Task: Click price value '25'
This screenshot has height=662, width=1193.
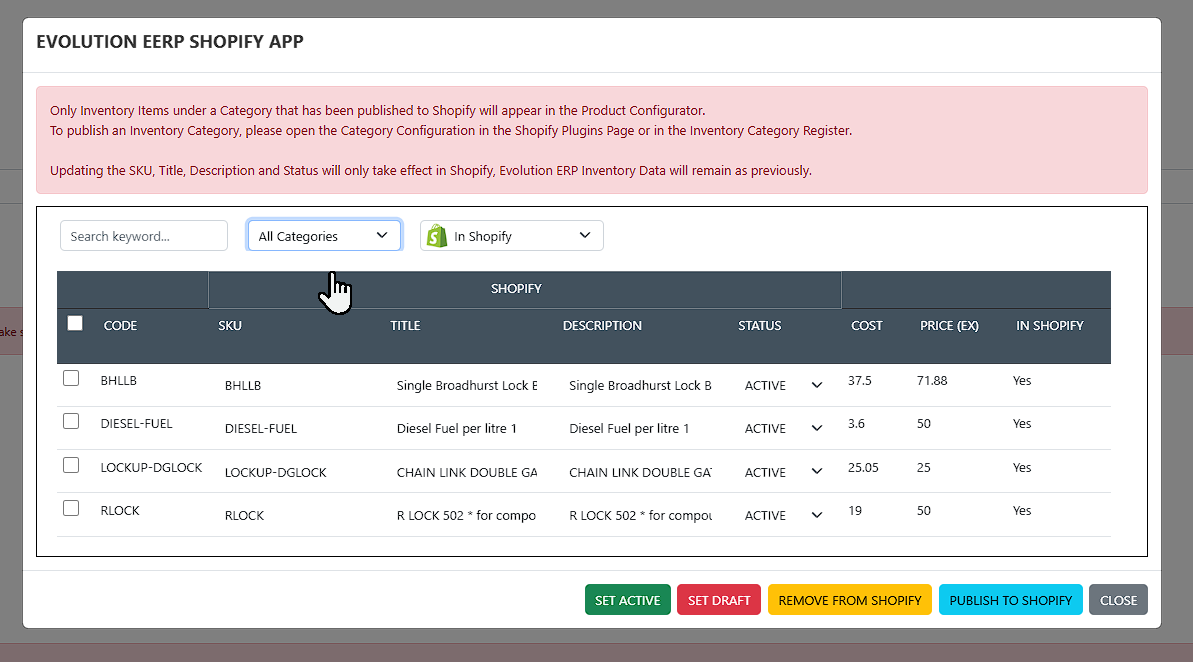Action: [924, 467]
